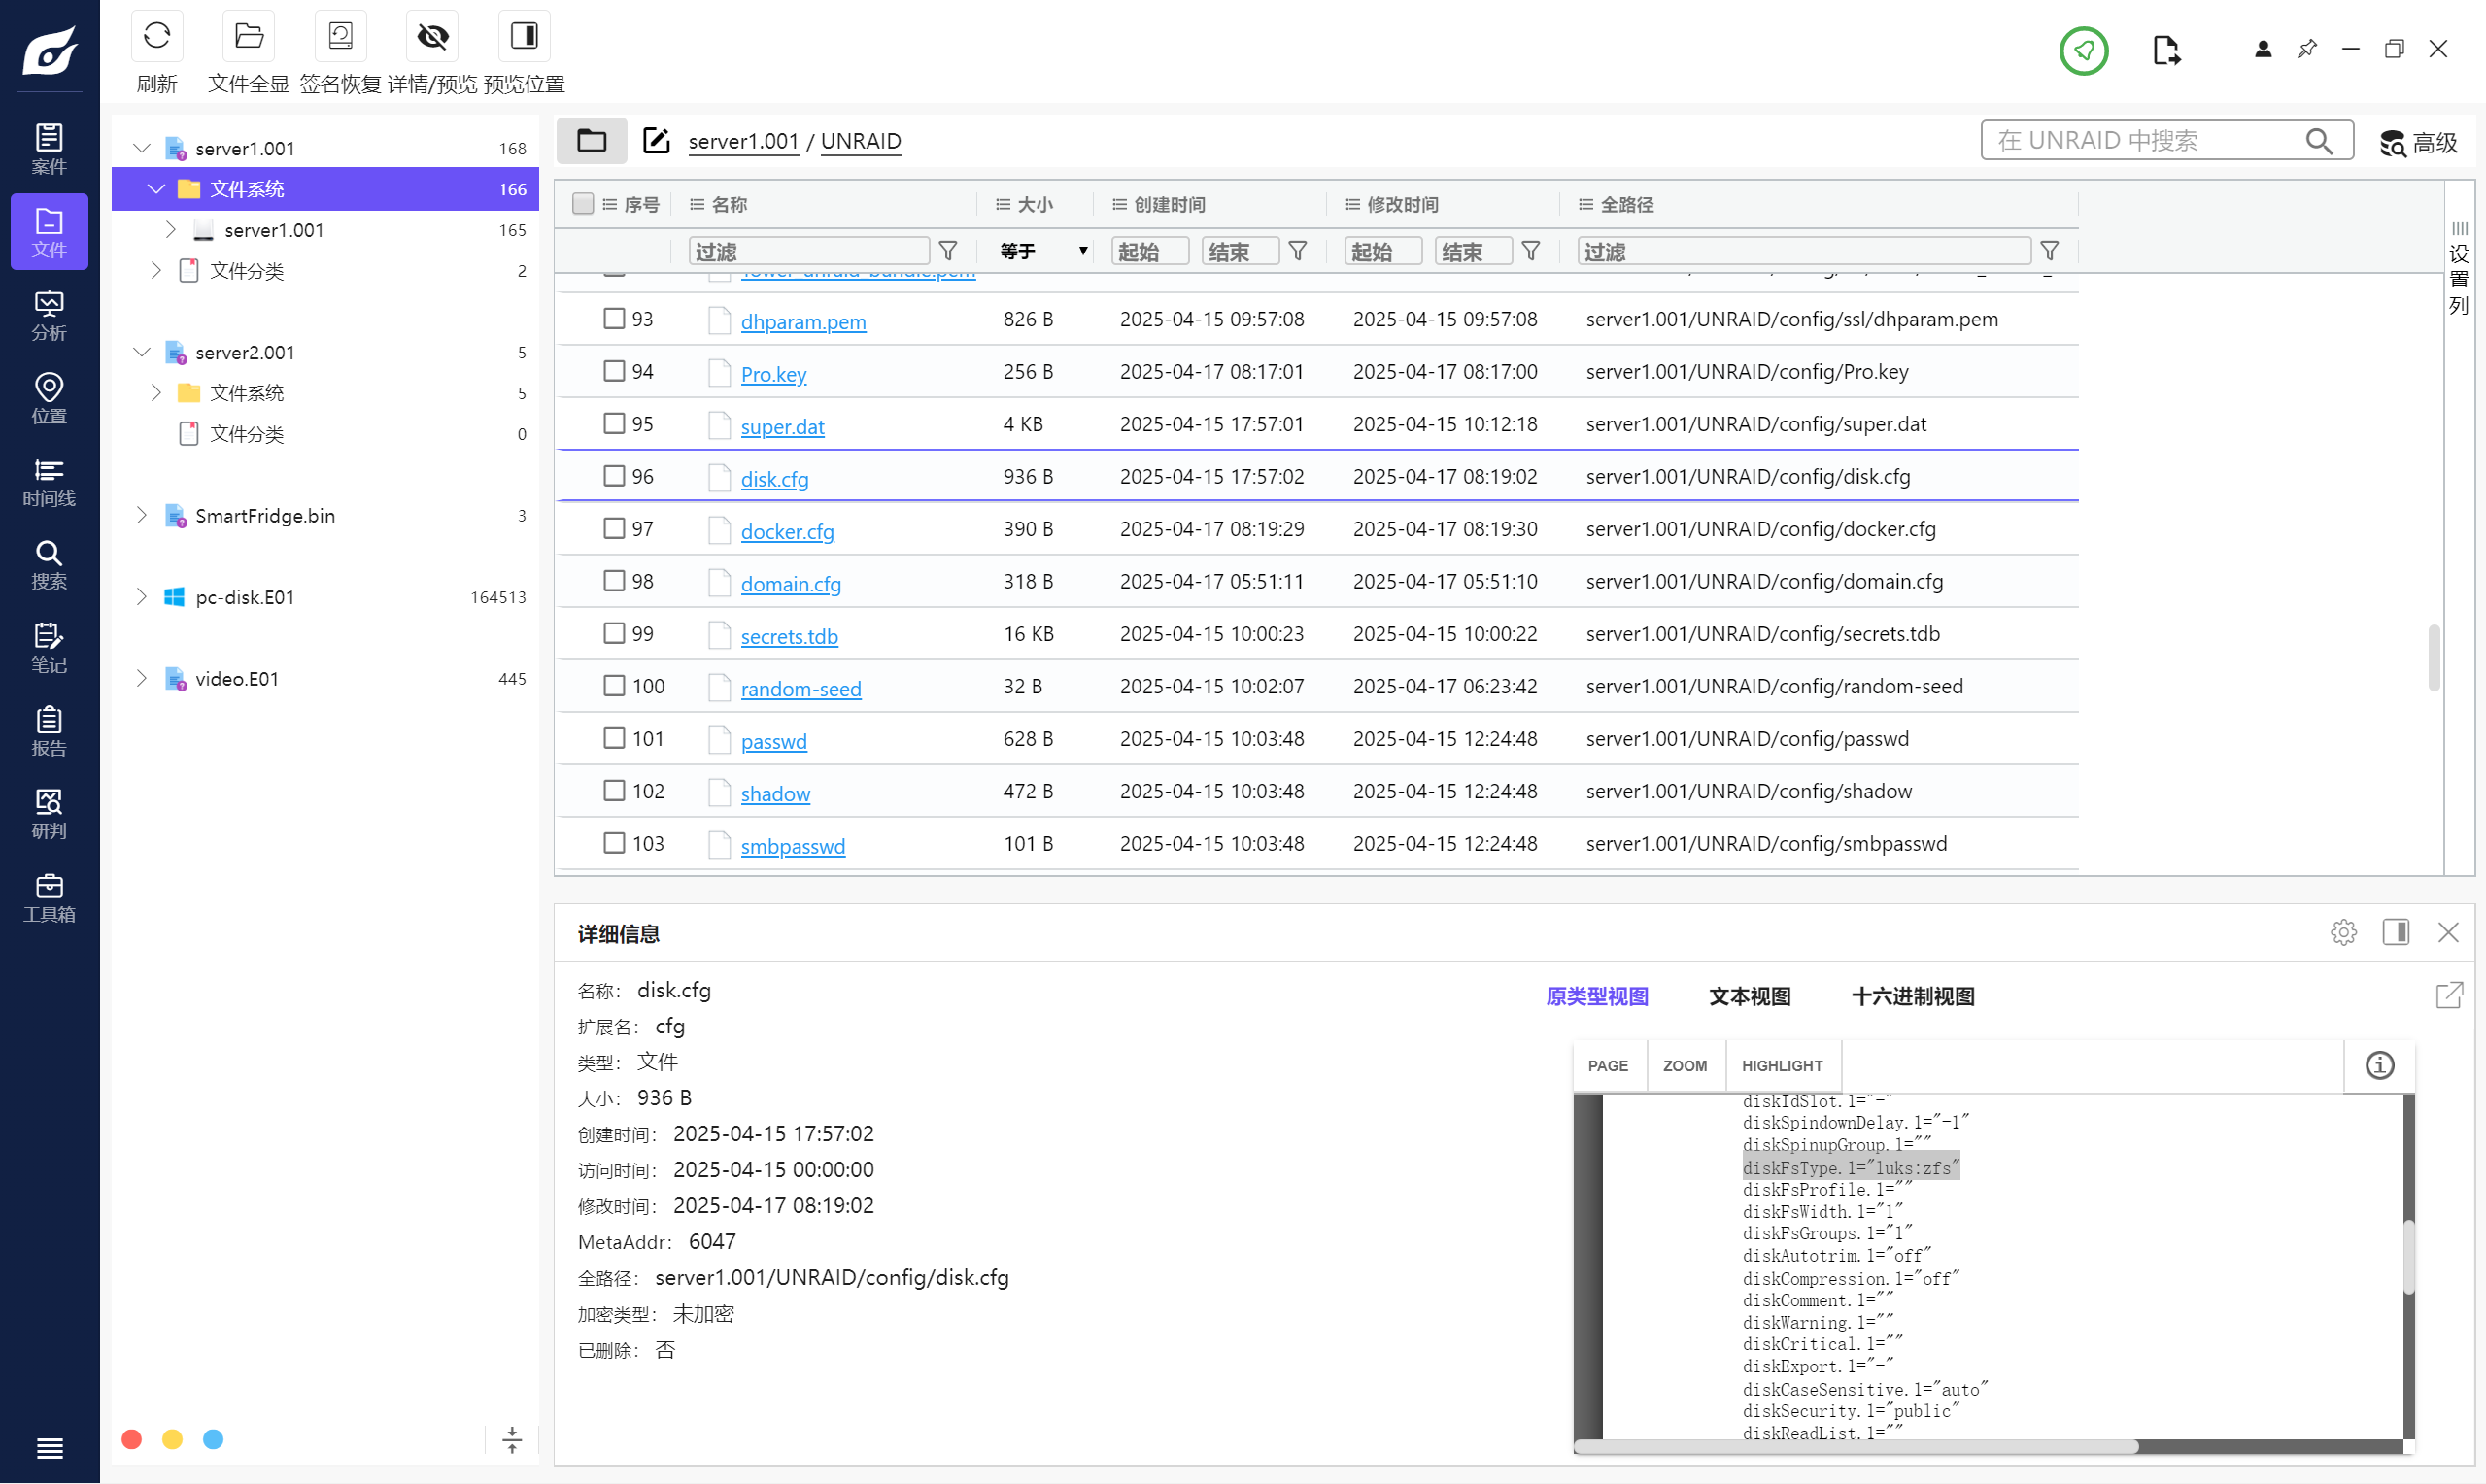The height and width of the screenshot is (1484, 2486).
Task: Check the box for row 94 Pro.key
Action: (614, 371)
